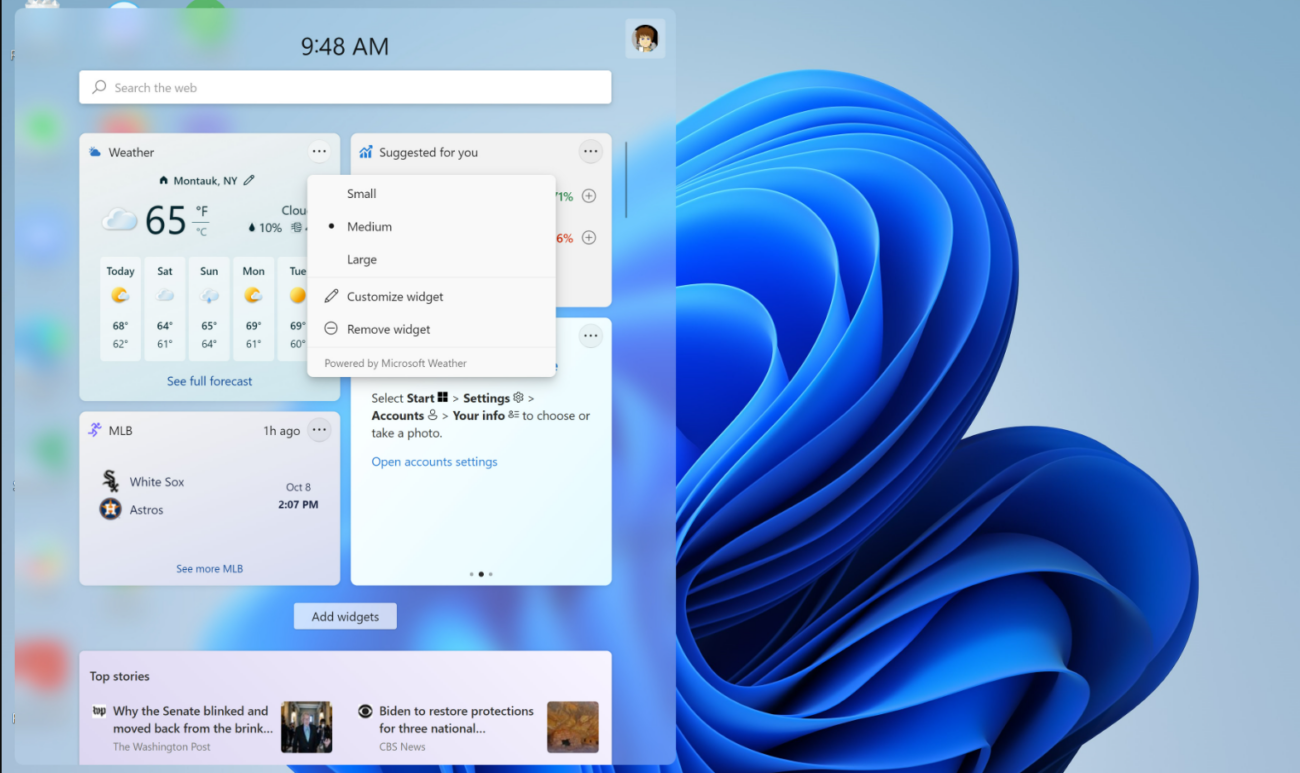Image resolution: width=1300 pixels, height=773 pixels.
Task: Click the Weather cloud icon in widget header
Action: (x=95, y=152)
